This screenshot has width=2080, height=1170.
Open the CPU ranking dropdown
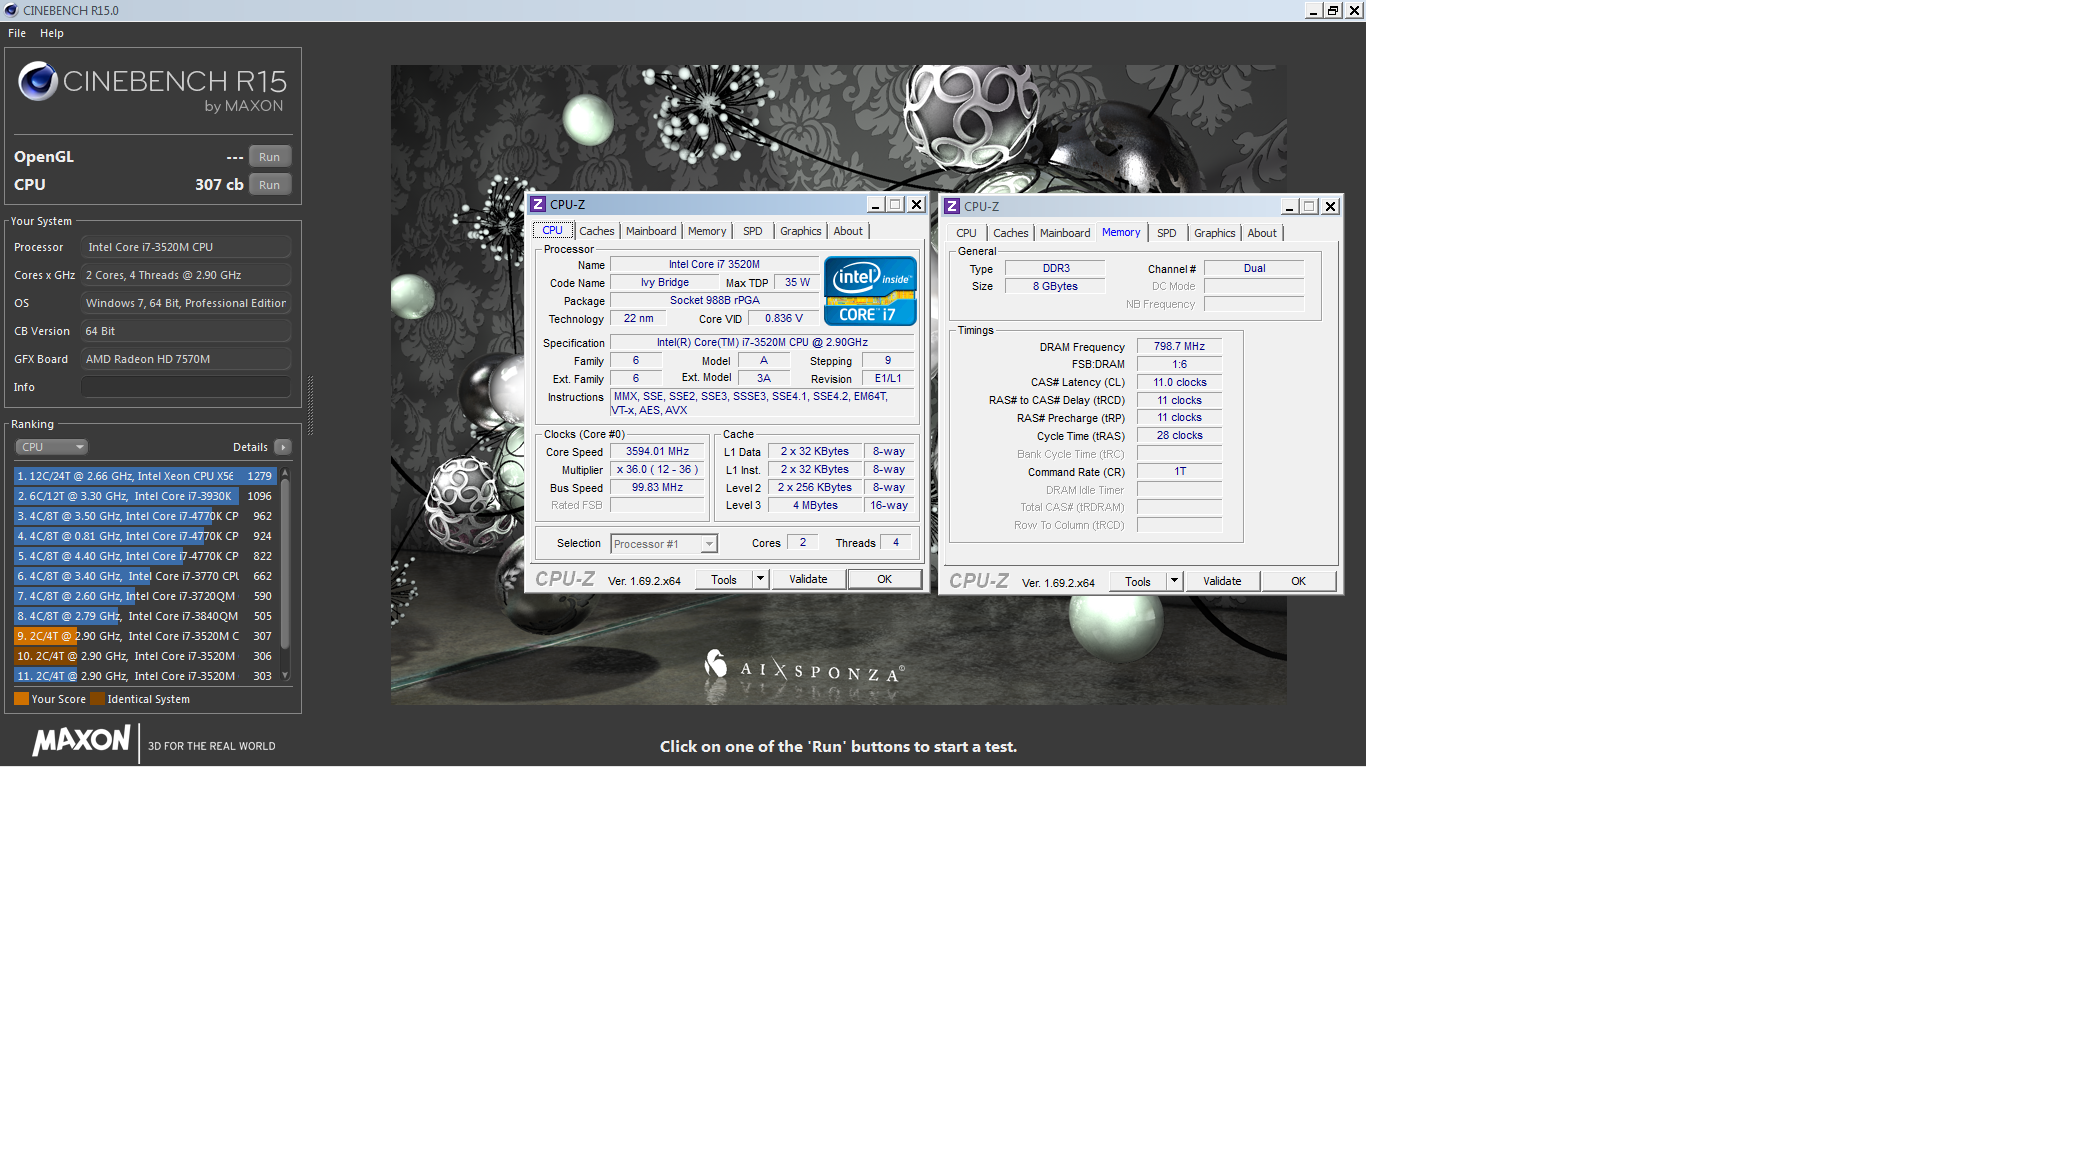pyautogui.click(x=52, y=447)
